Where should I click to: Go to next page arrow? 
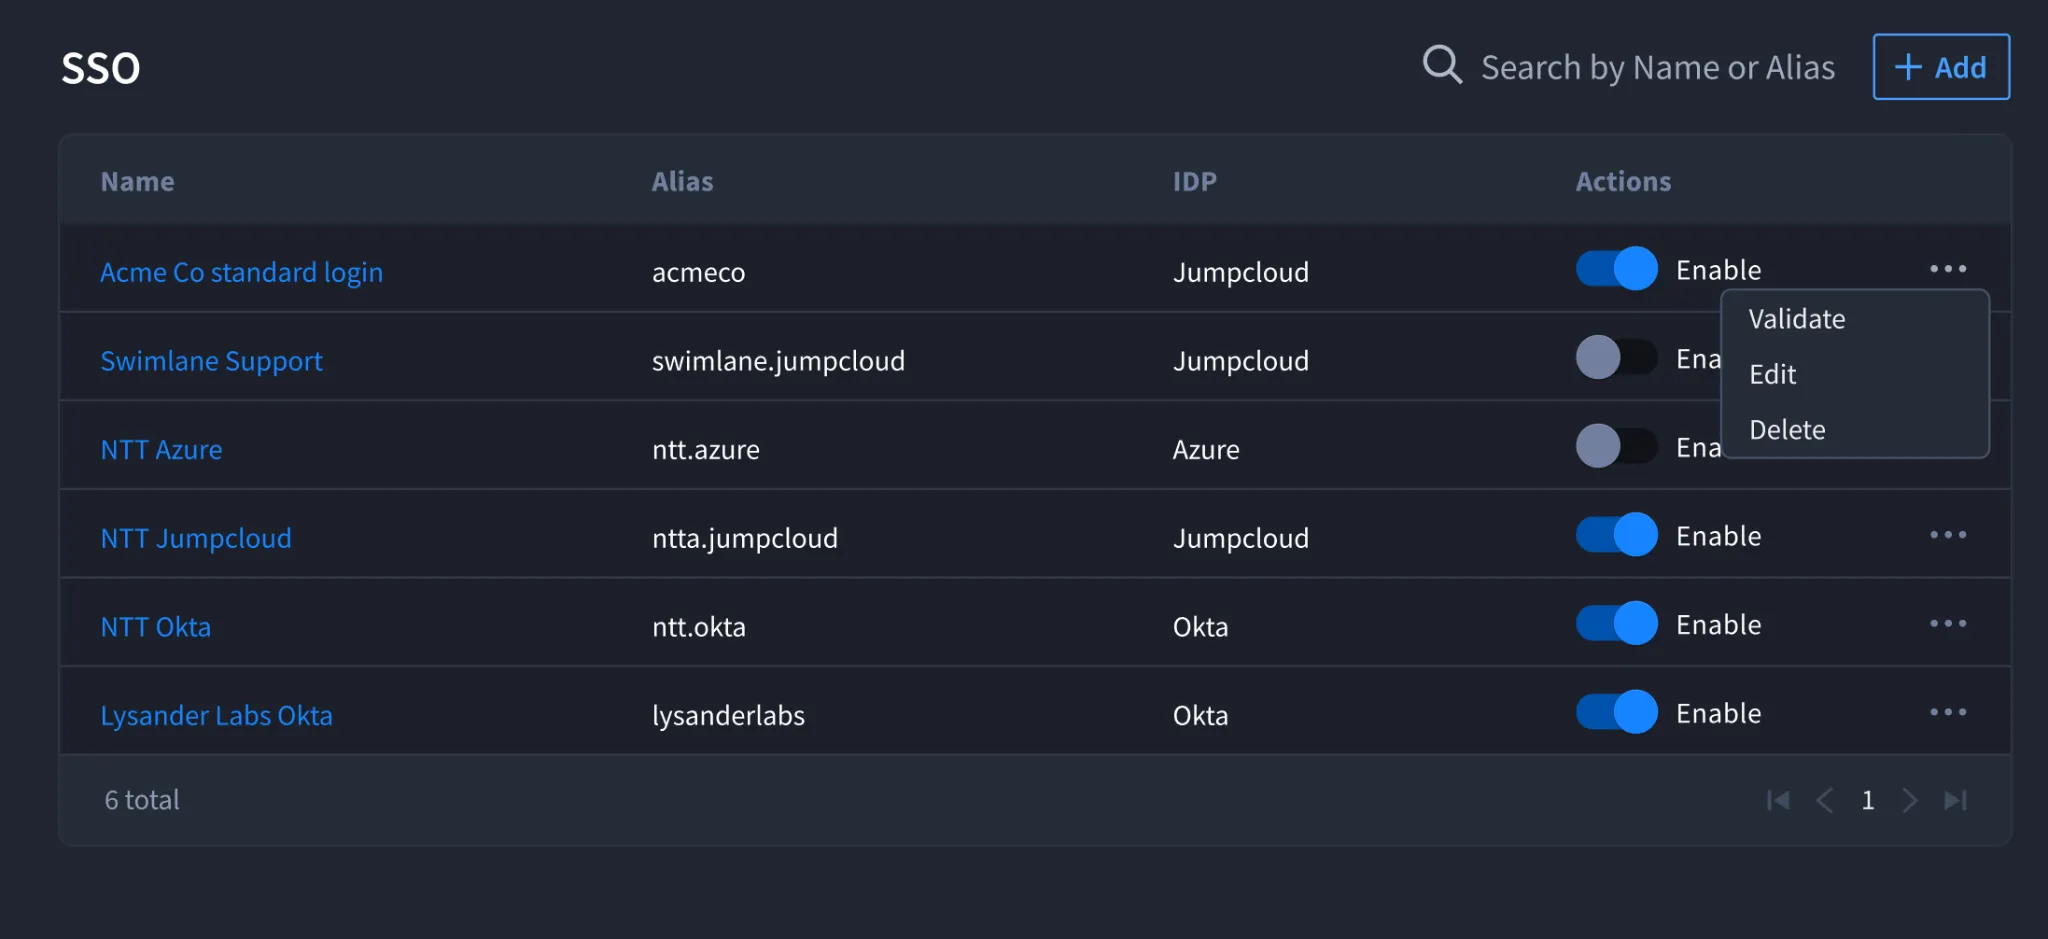pos(1910,800)
